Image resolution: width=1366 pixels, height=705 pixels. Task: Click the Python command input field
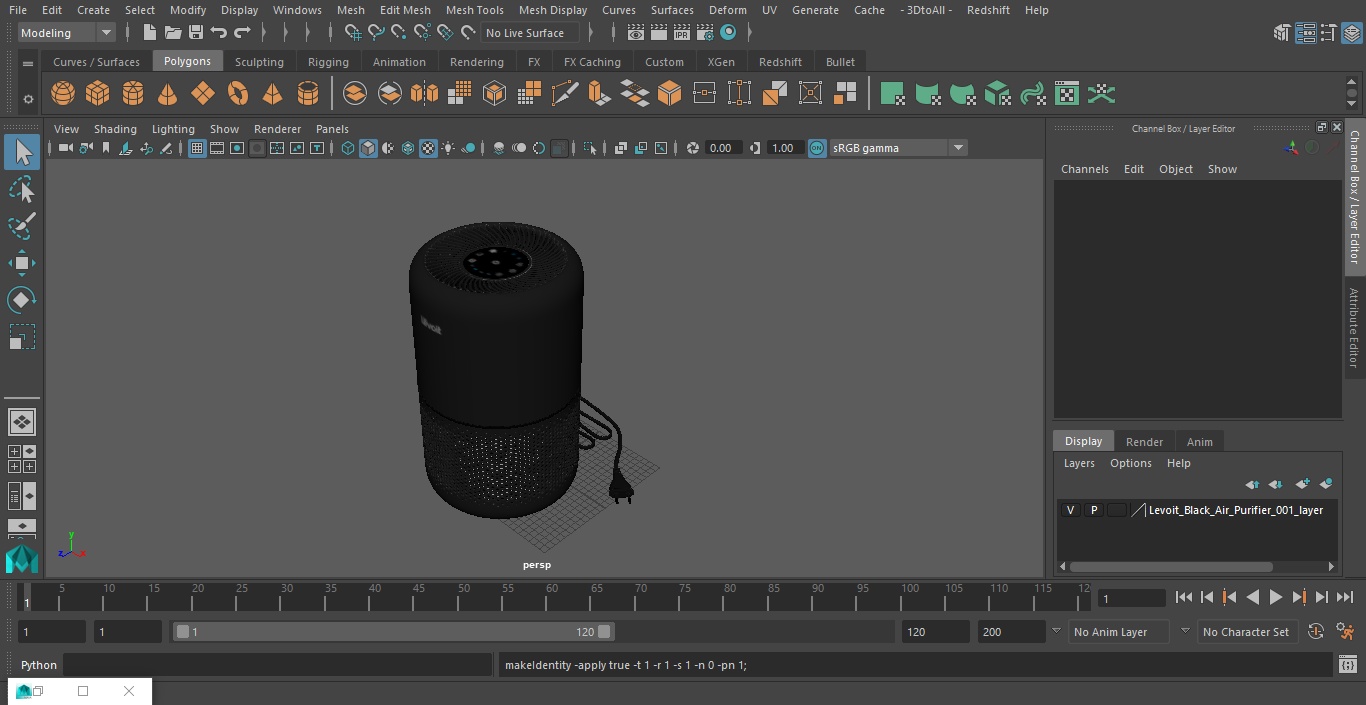click(278, 665)
